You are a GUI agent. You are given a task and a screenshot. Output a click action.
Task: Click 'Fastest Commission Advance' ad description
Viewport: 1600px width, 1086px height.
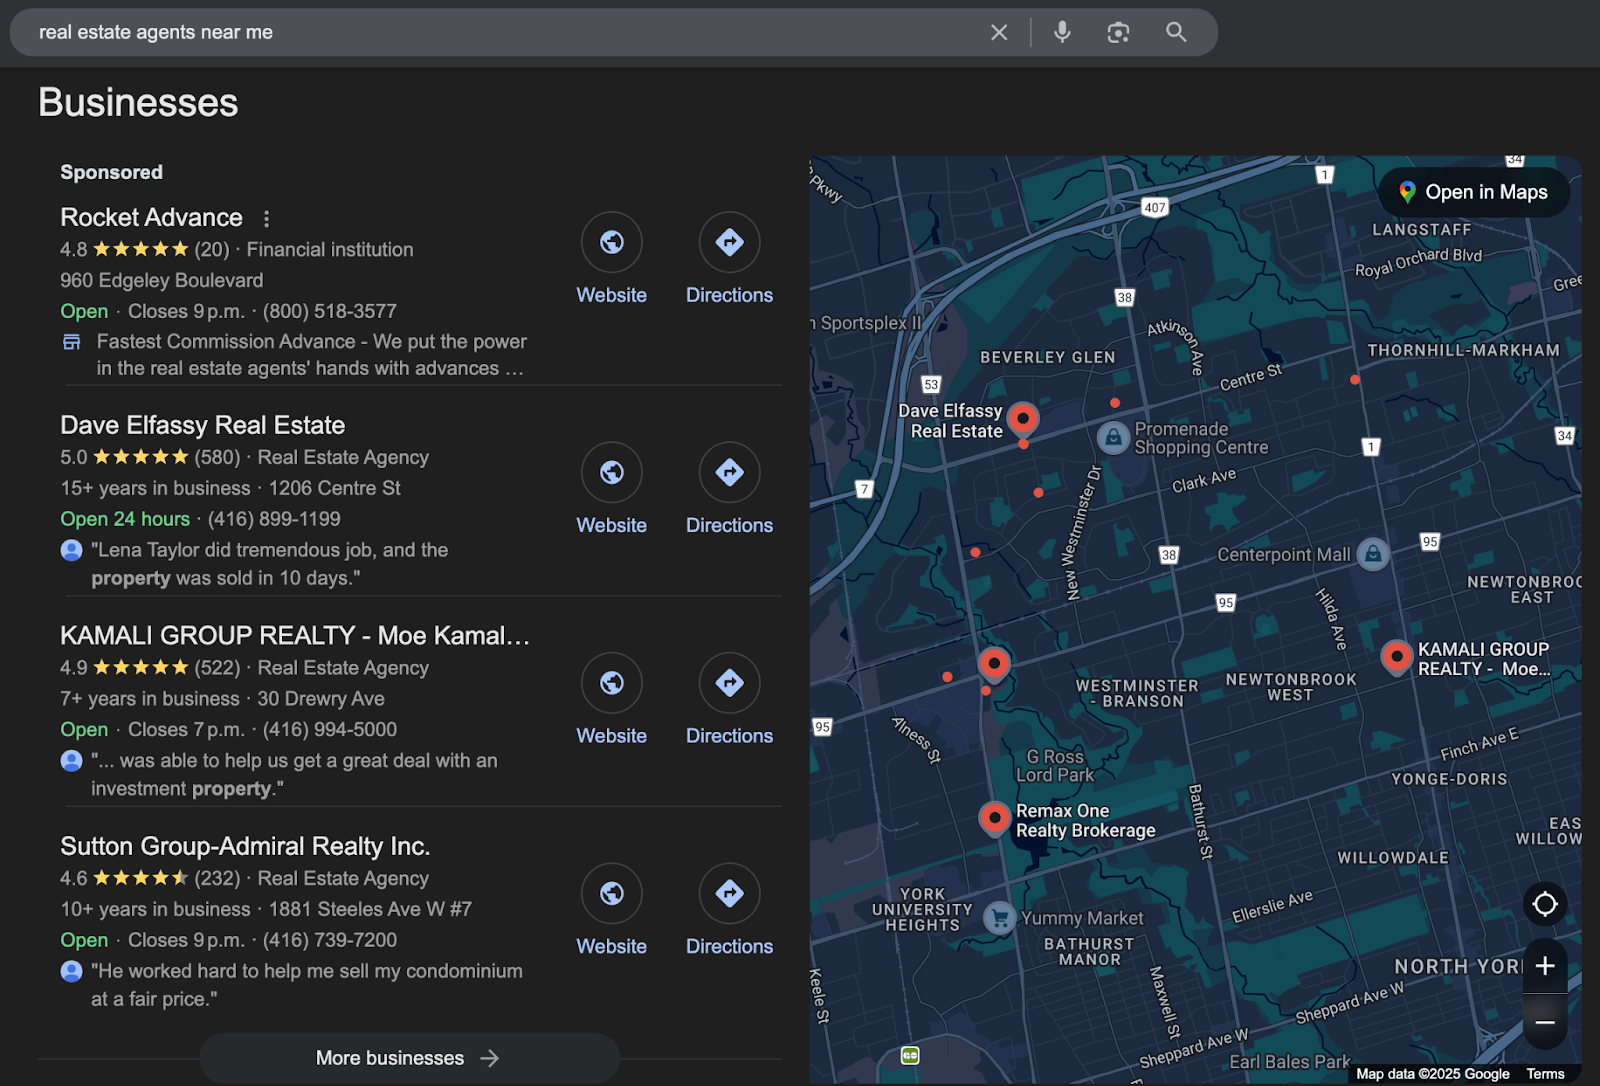tap(311, 355)
